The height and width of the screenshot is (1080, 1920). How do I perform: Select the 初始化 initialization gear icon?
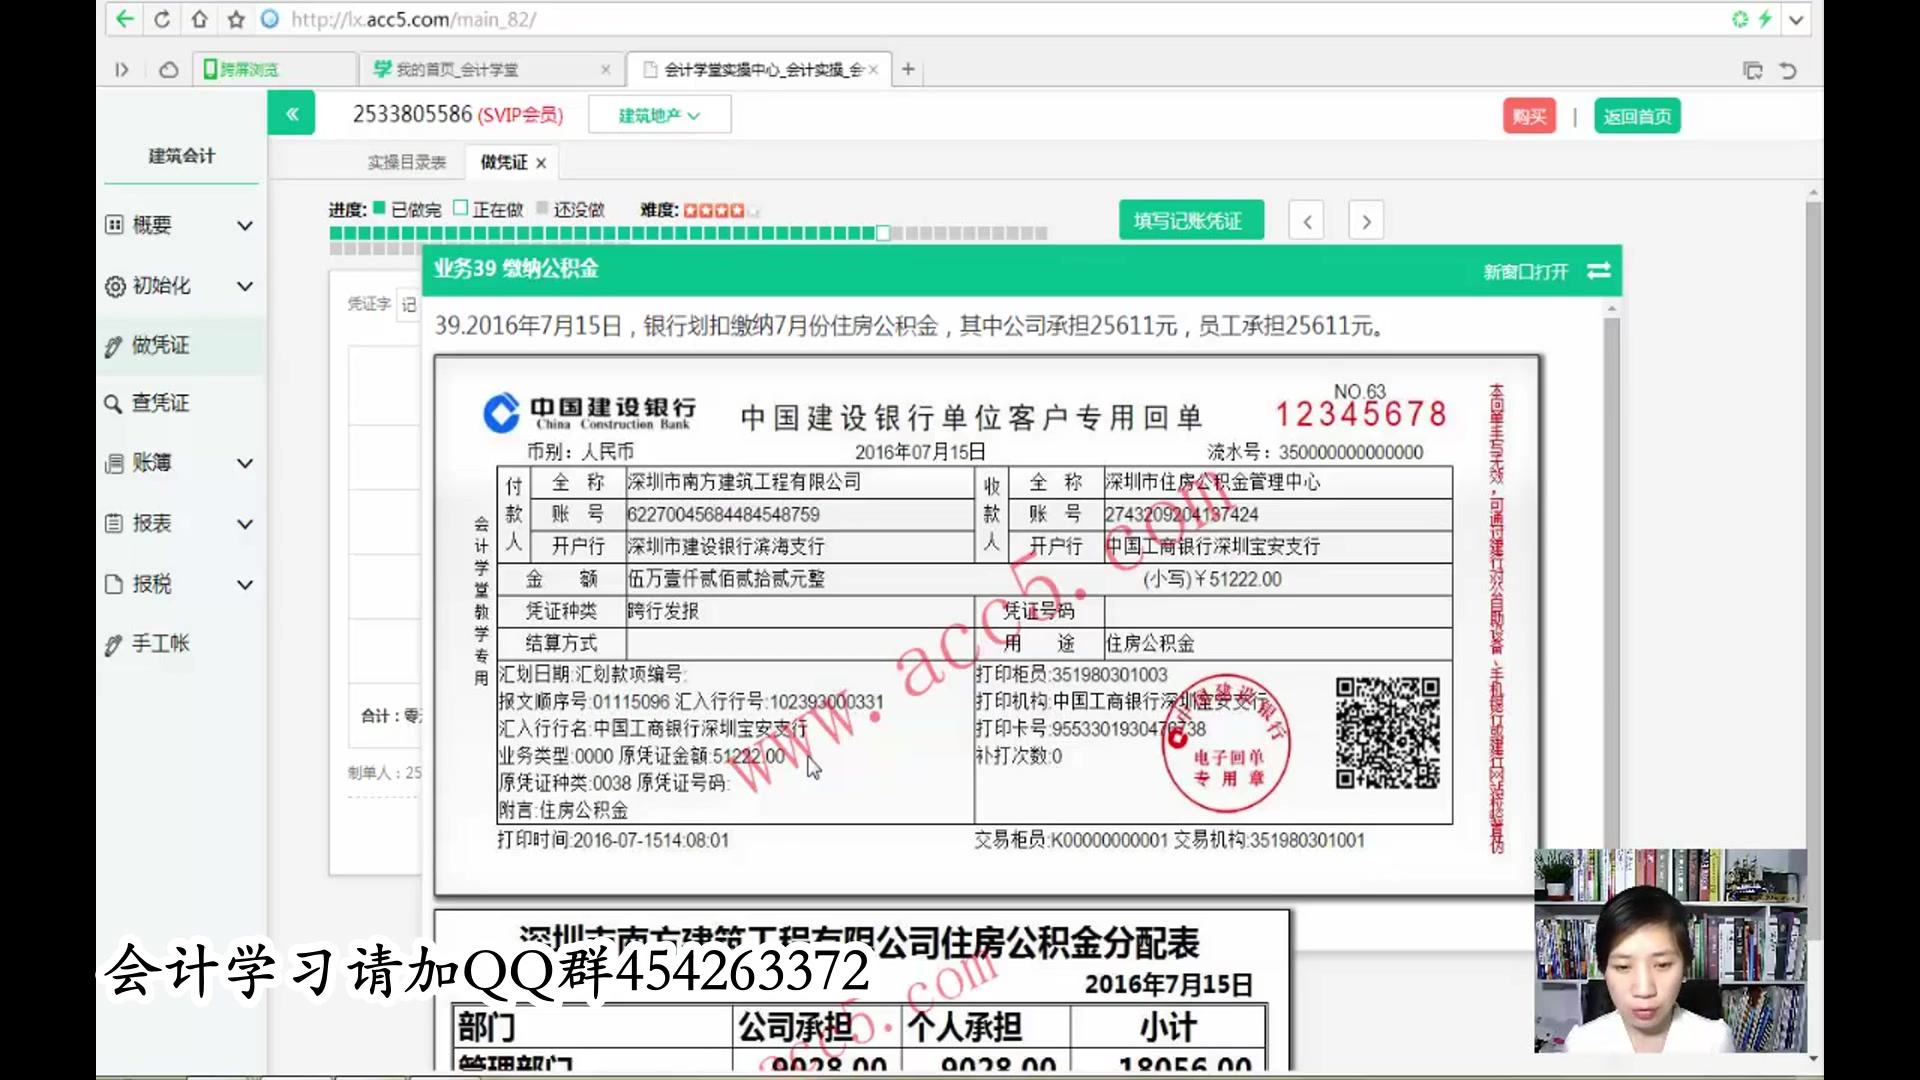pyautogui.click(x=115, y=286)
